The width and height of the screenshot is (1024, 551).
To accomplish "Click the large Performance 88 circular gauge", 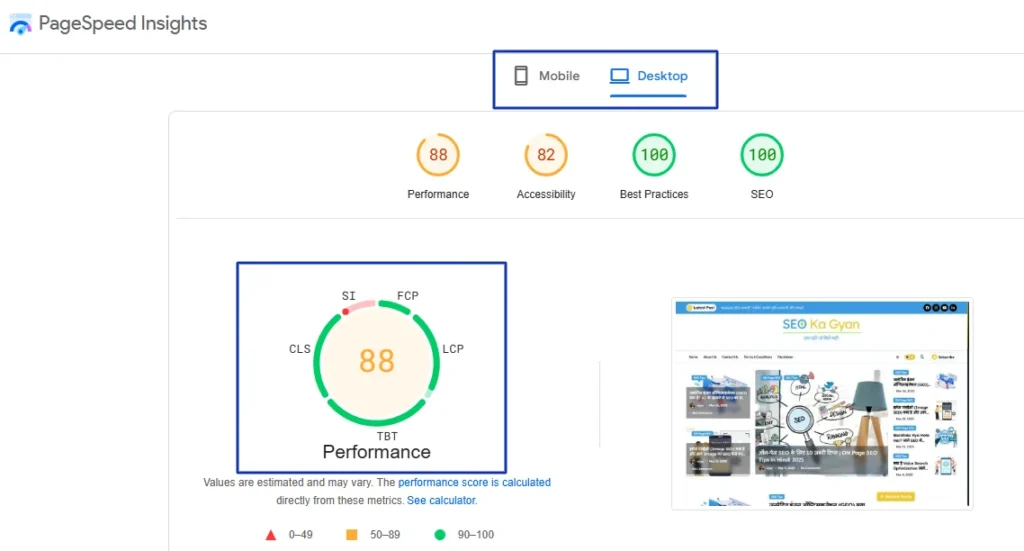I will [x=377, y=361].
